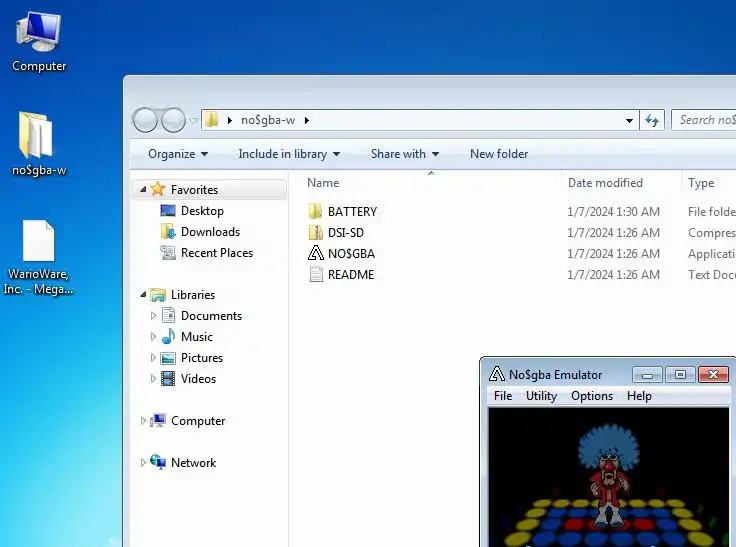736x547 pixels.
Task: Expand the Computer tree arrow
Action: tap(143, 421)
